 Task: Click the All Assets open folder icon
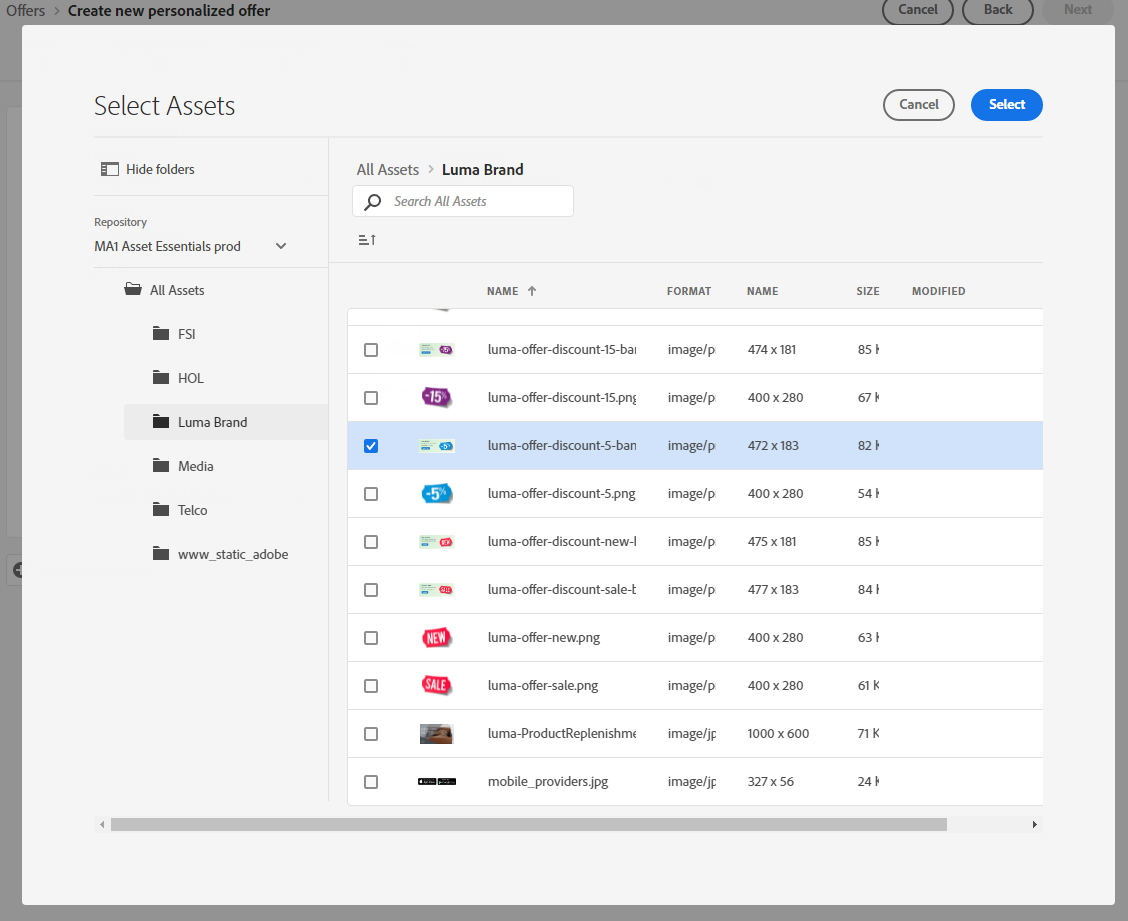(x=133, y=289)
